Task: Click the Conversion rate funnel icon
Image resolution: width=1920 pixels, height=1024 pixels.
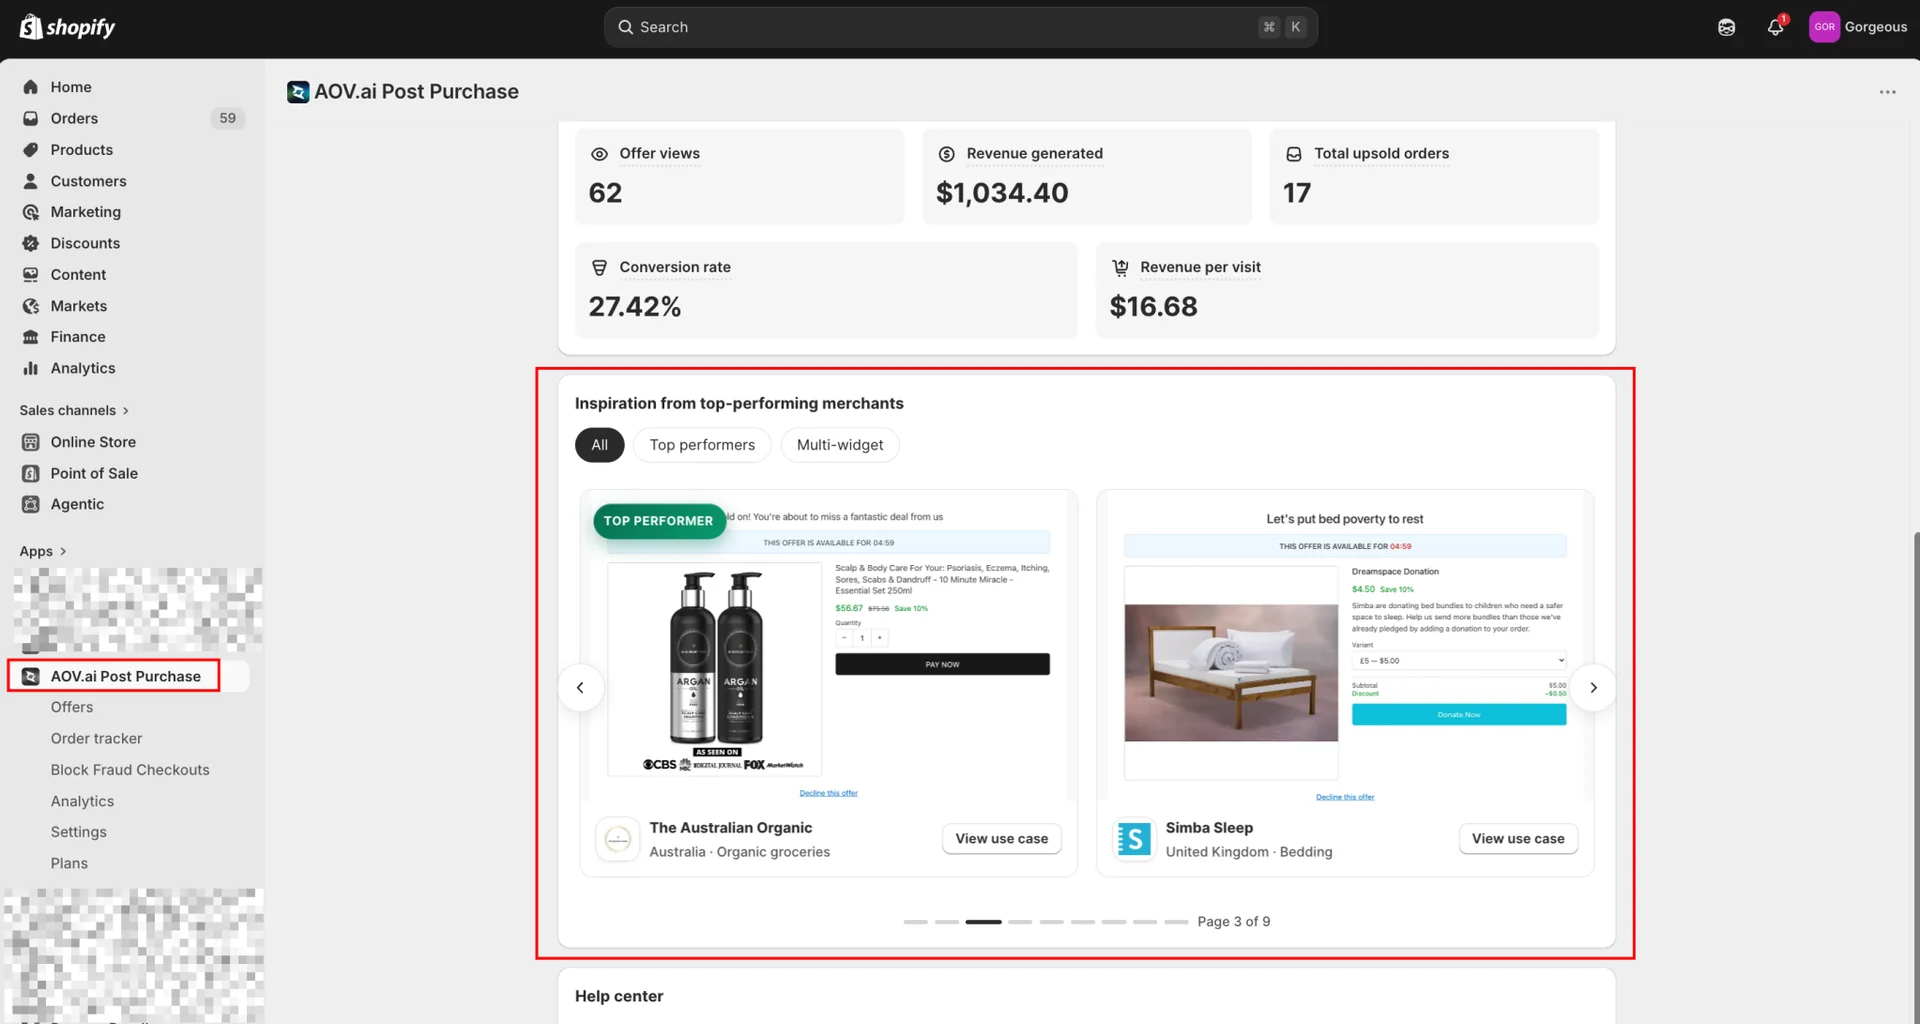Action: (599, 268)
